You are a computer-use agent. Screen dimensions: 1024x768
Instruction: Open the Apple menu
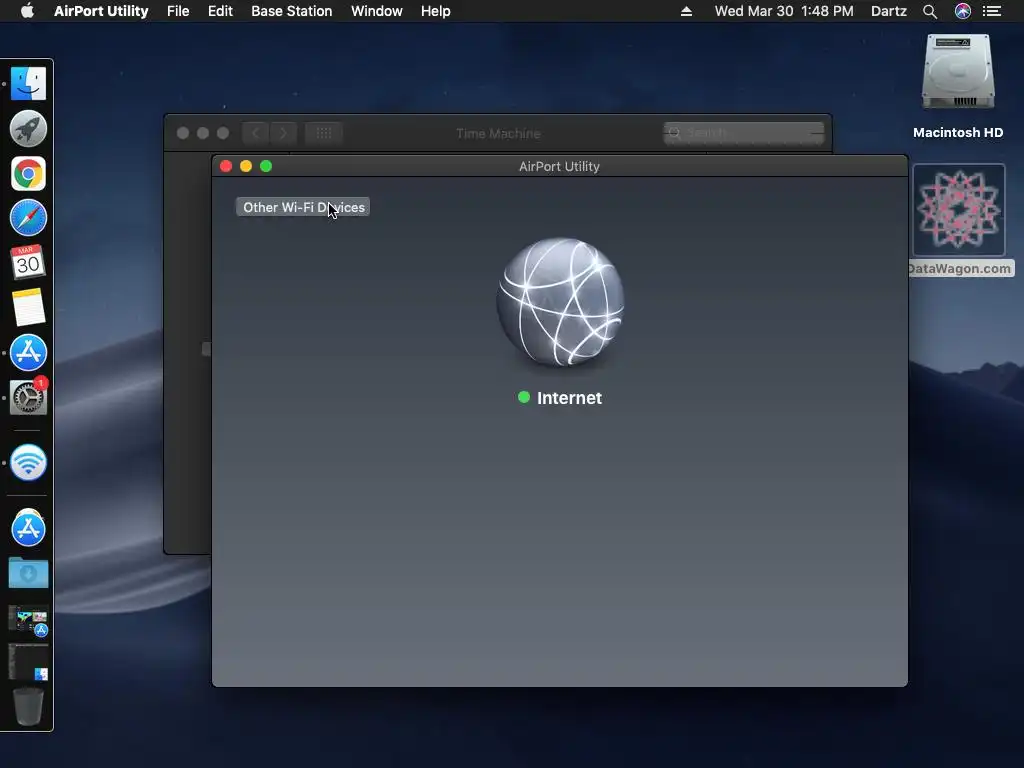pyautogui.click(x=27, y=11)
